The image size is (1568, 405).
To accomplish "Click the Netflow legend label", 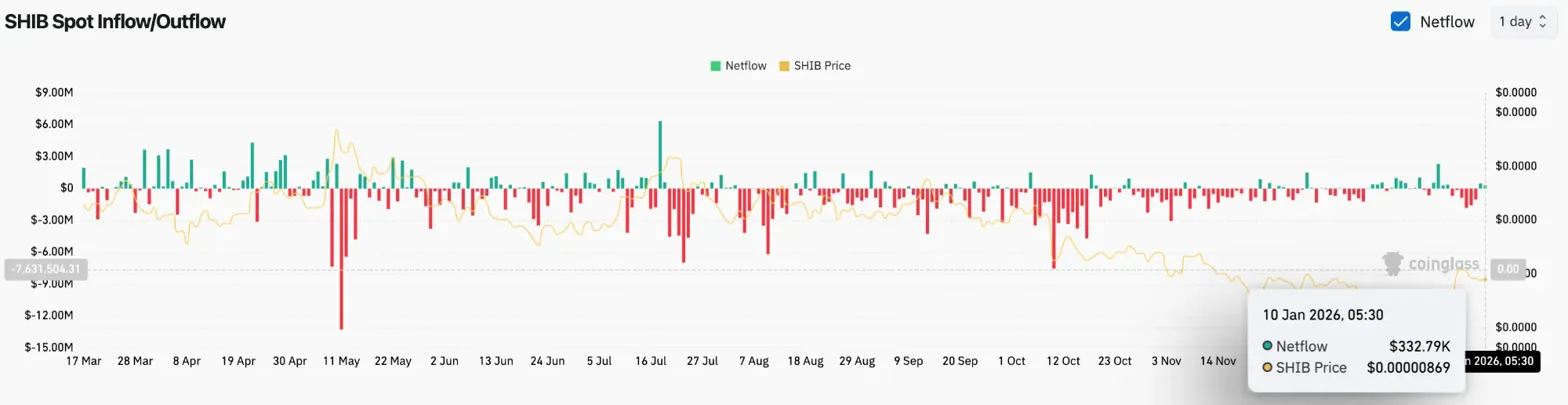I will [745, 66].
